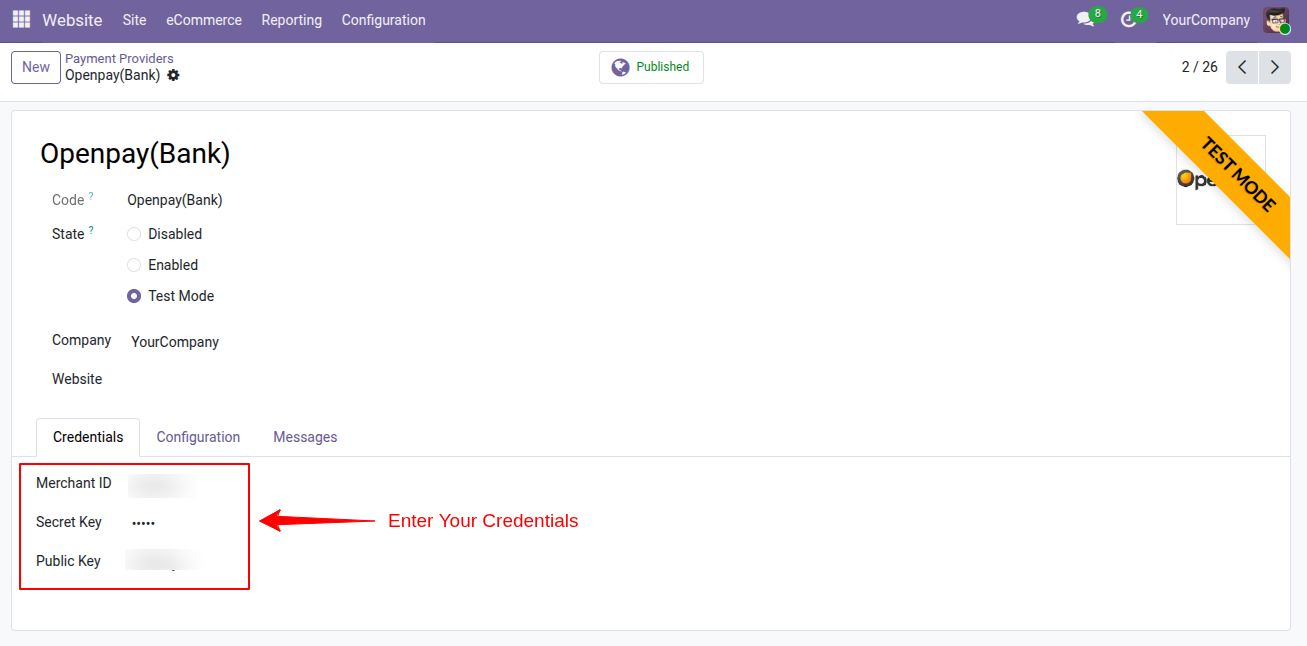Toggle the Published status button

tap(651, 67)
